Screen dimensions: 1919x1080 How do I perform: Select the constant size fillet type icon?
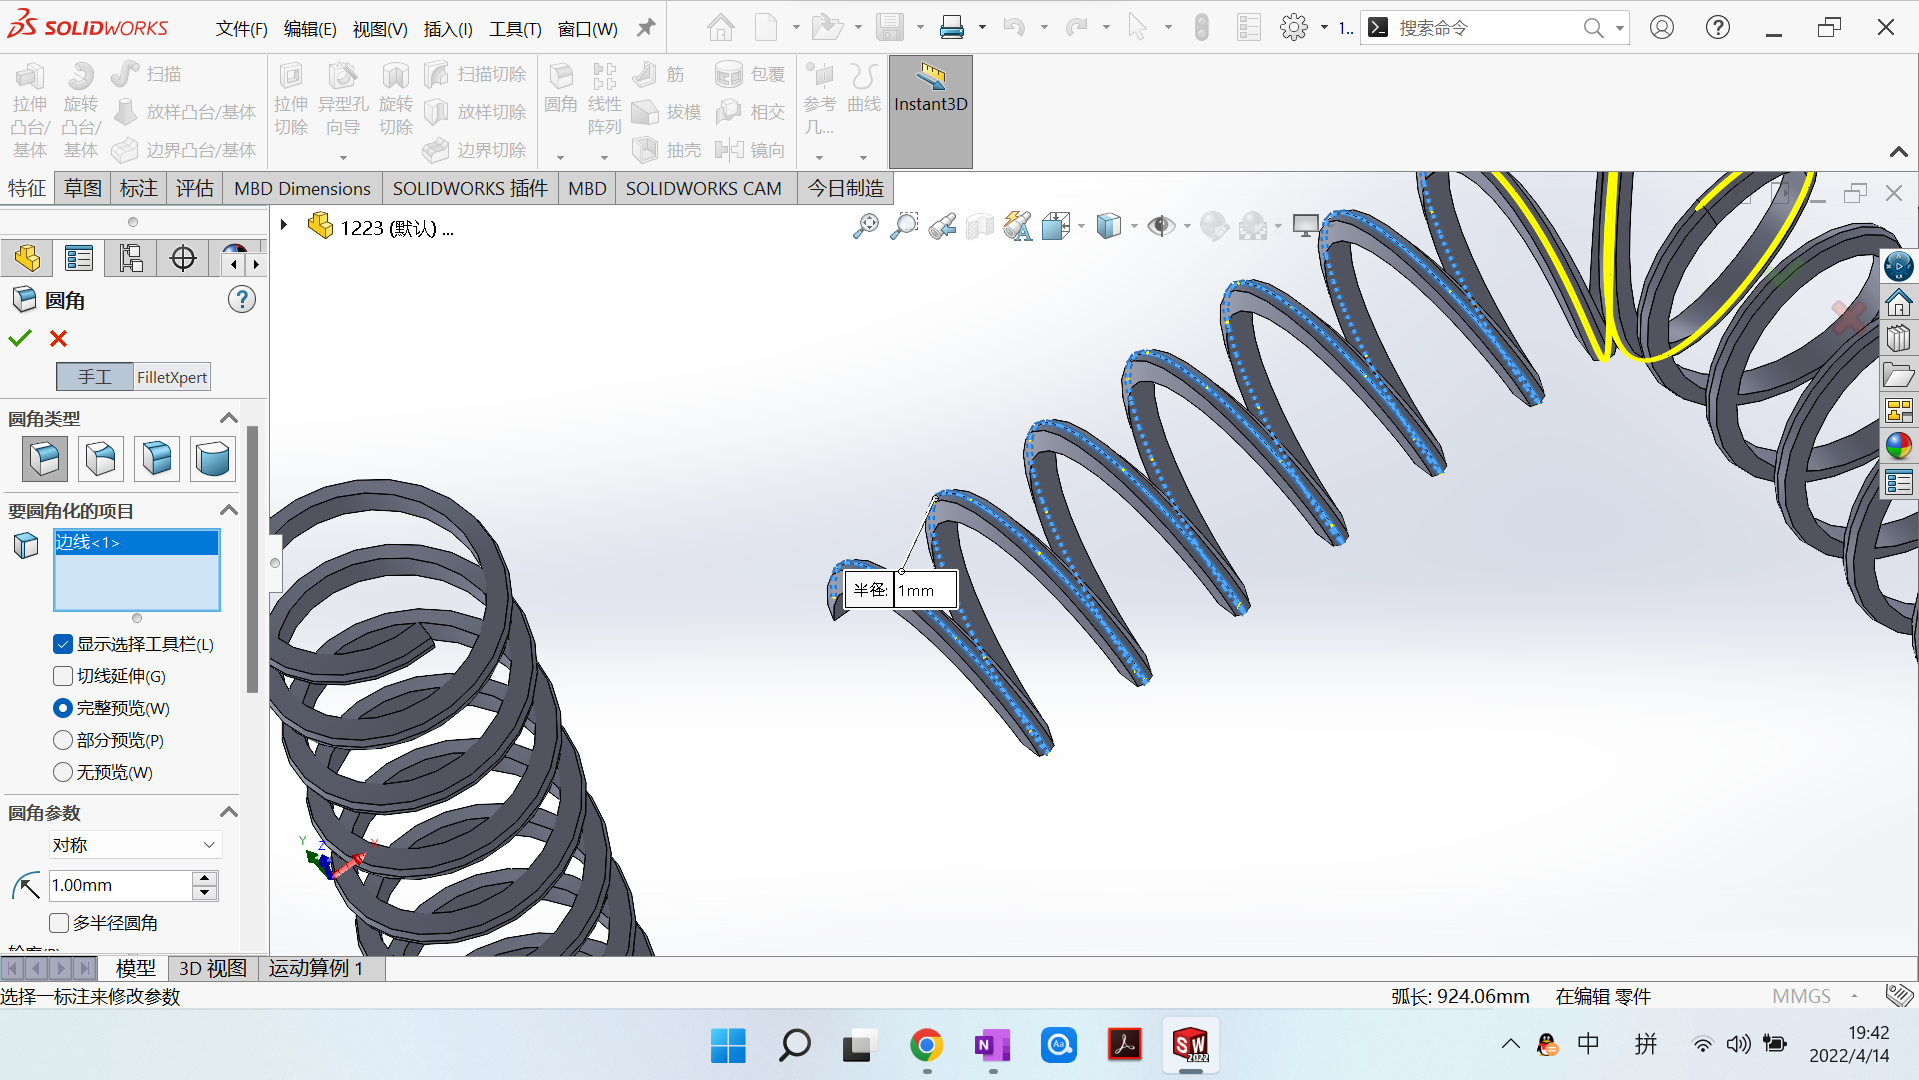(x=45, y=459)
